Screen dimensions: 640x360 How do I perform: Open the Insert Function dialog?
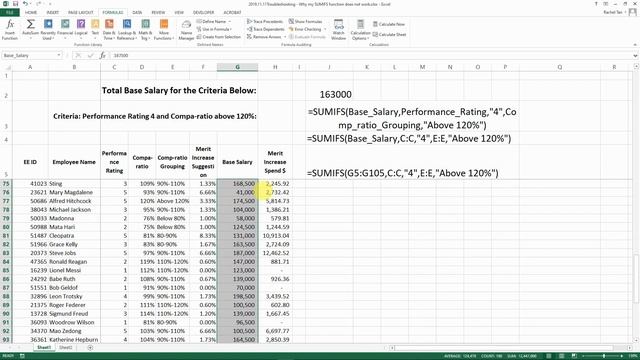[10, 30]
